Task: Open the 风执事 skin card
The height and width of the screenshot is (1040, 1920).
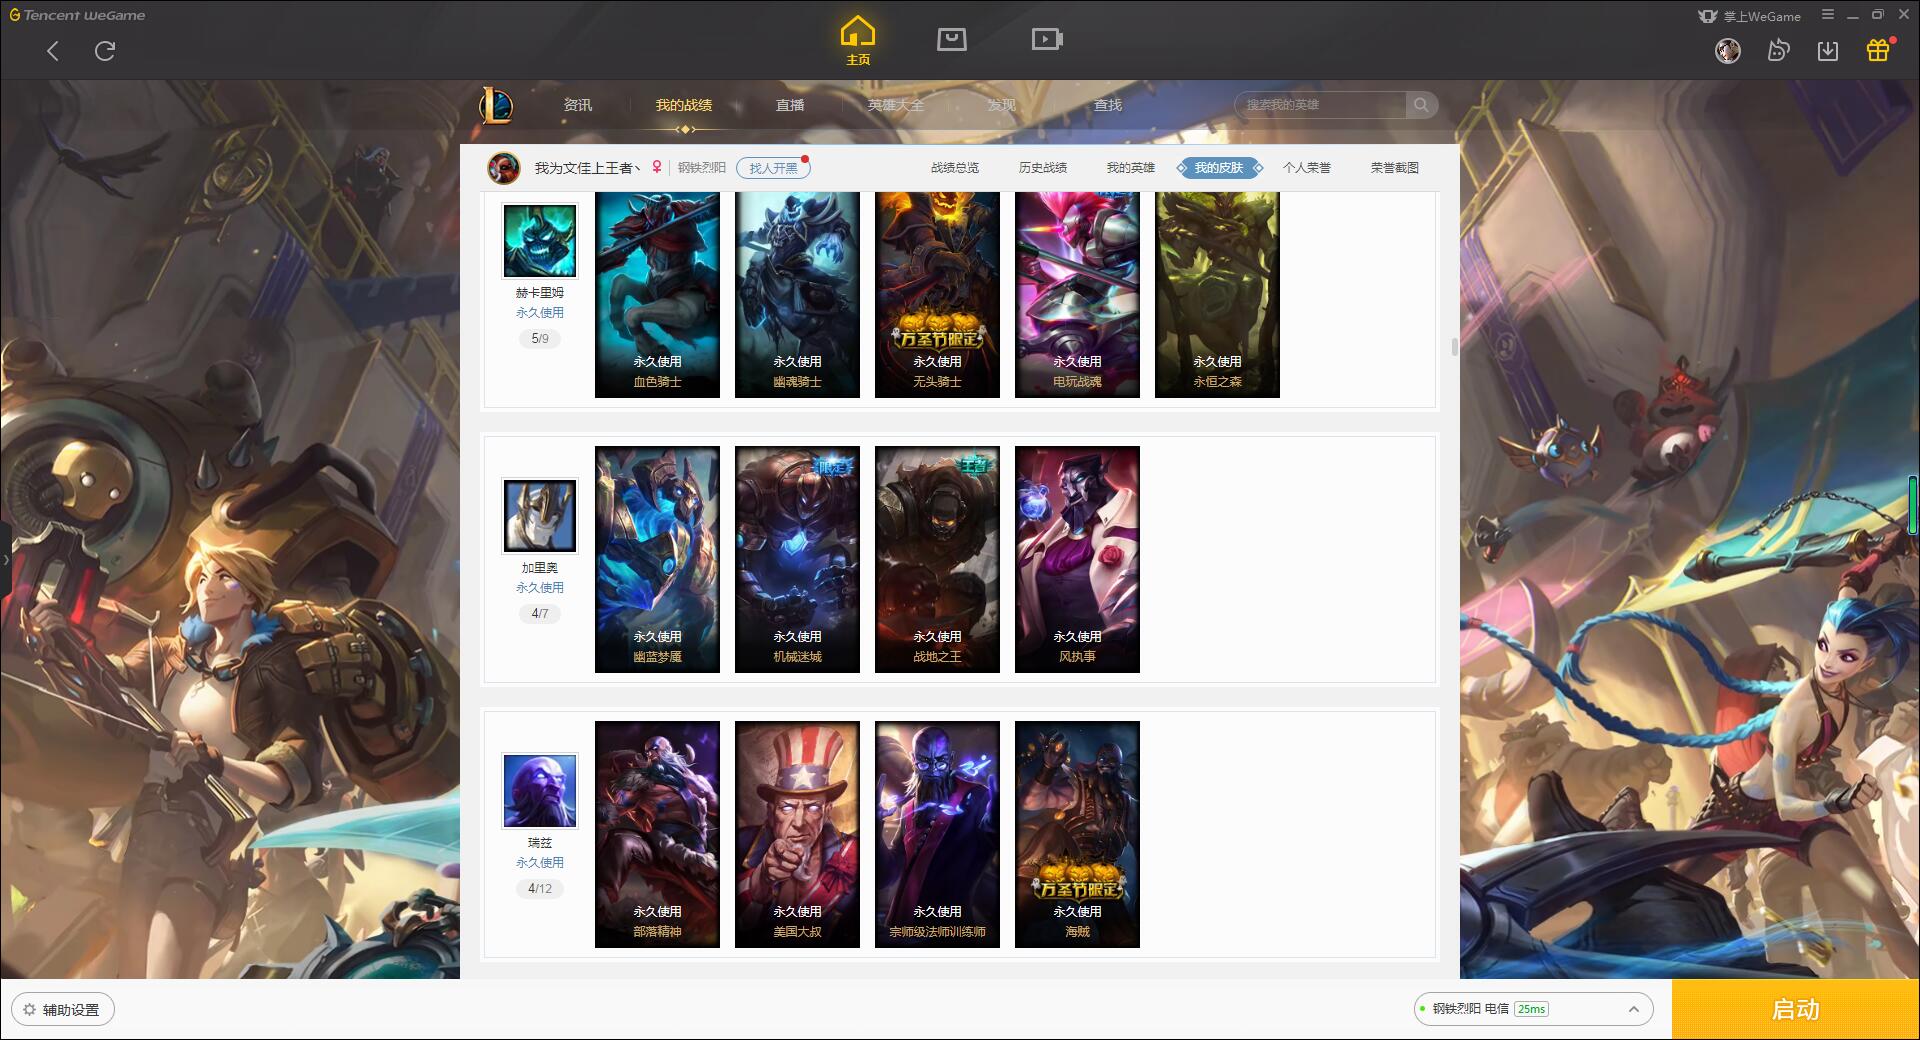Action: (1077, 559)
